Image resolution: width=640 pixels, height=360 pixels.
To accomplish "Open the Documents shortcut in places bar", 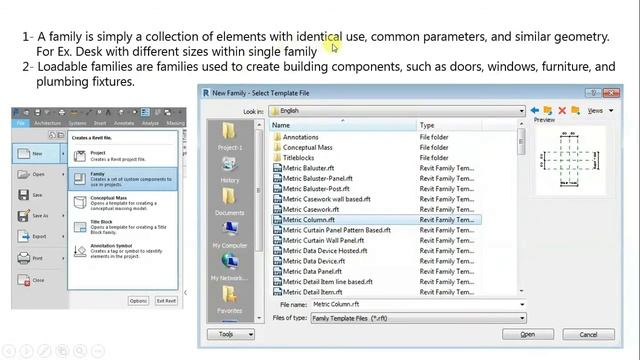I will 230,203.
